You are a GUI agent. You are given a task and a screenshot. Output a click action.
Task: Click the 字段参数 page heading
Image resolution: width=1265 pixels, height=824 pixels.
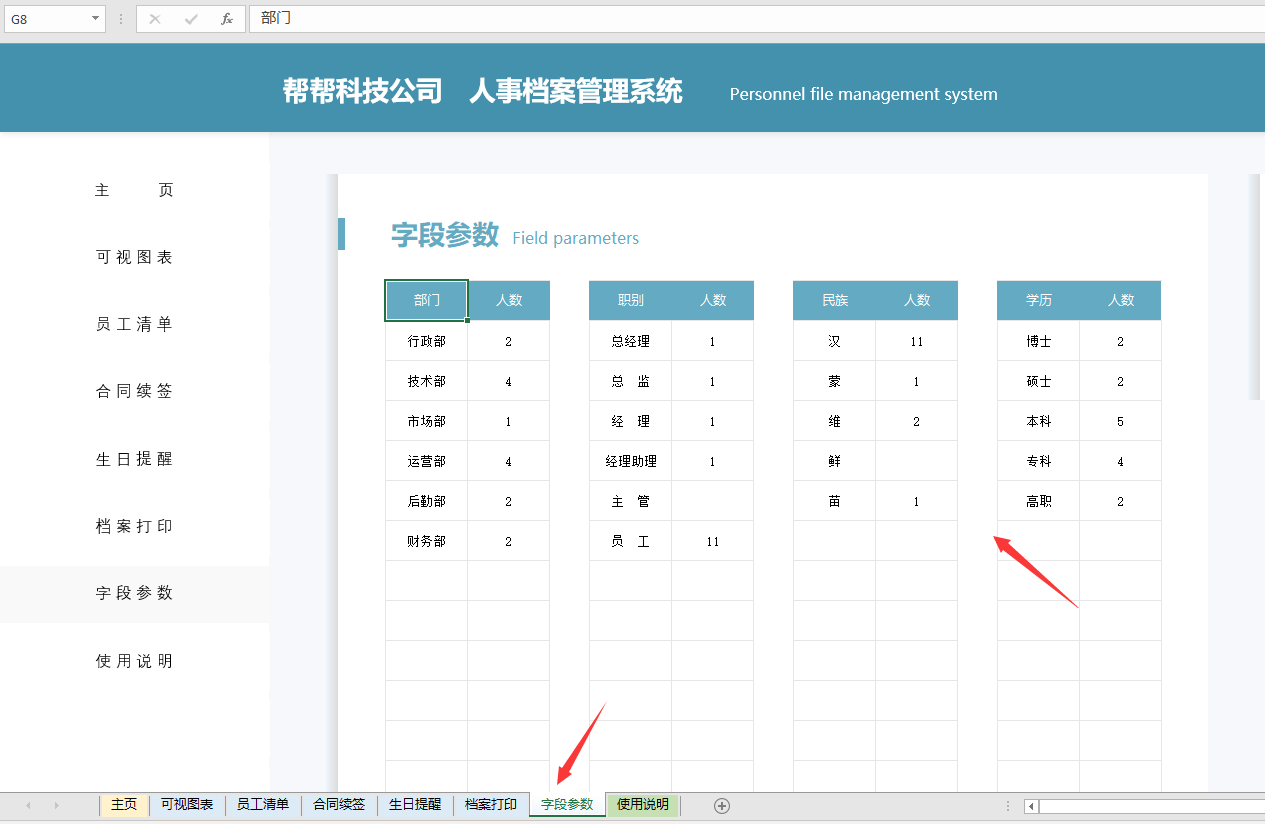coord(445,235)
